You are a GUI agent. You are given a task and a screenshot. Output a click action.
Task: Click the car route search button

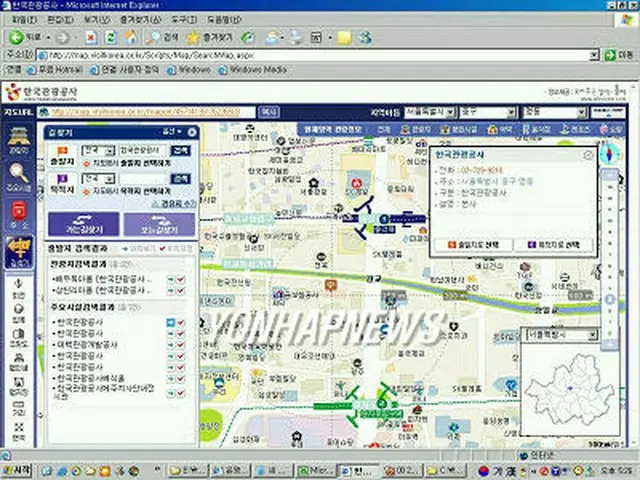click(84, 224)
